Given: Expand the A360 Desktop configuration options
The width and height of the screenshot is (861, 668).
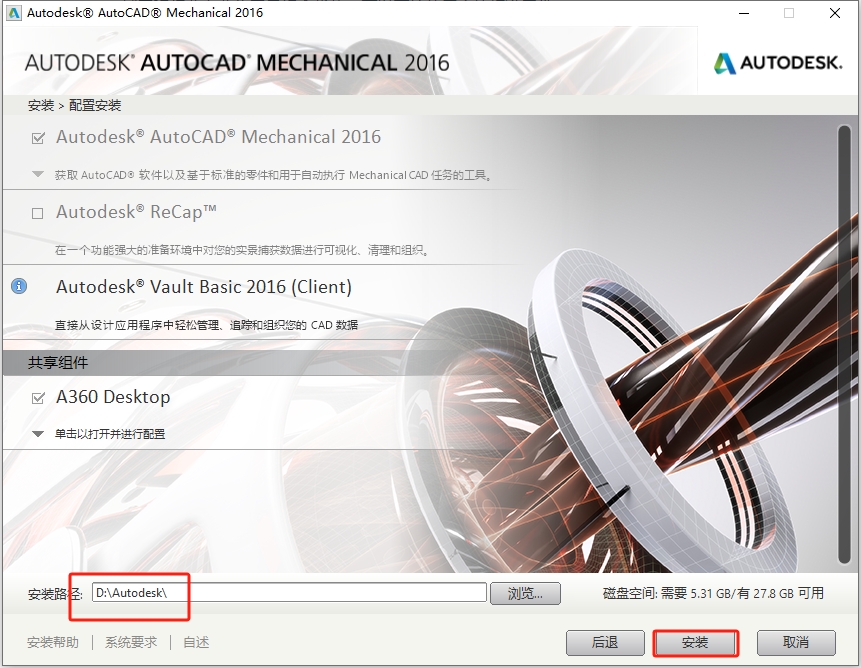Looking at the screenshot, I should [37, 434].
